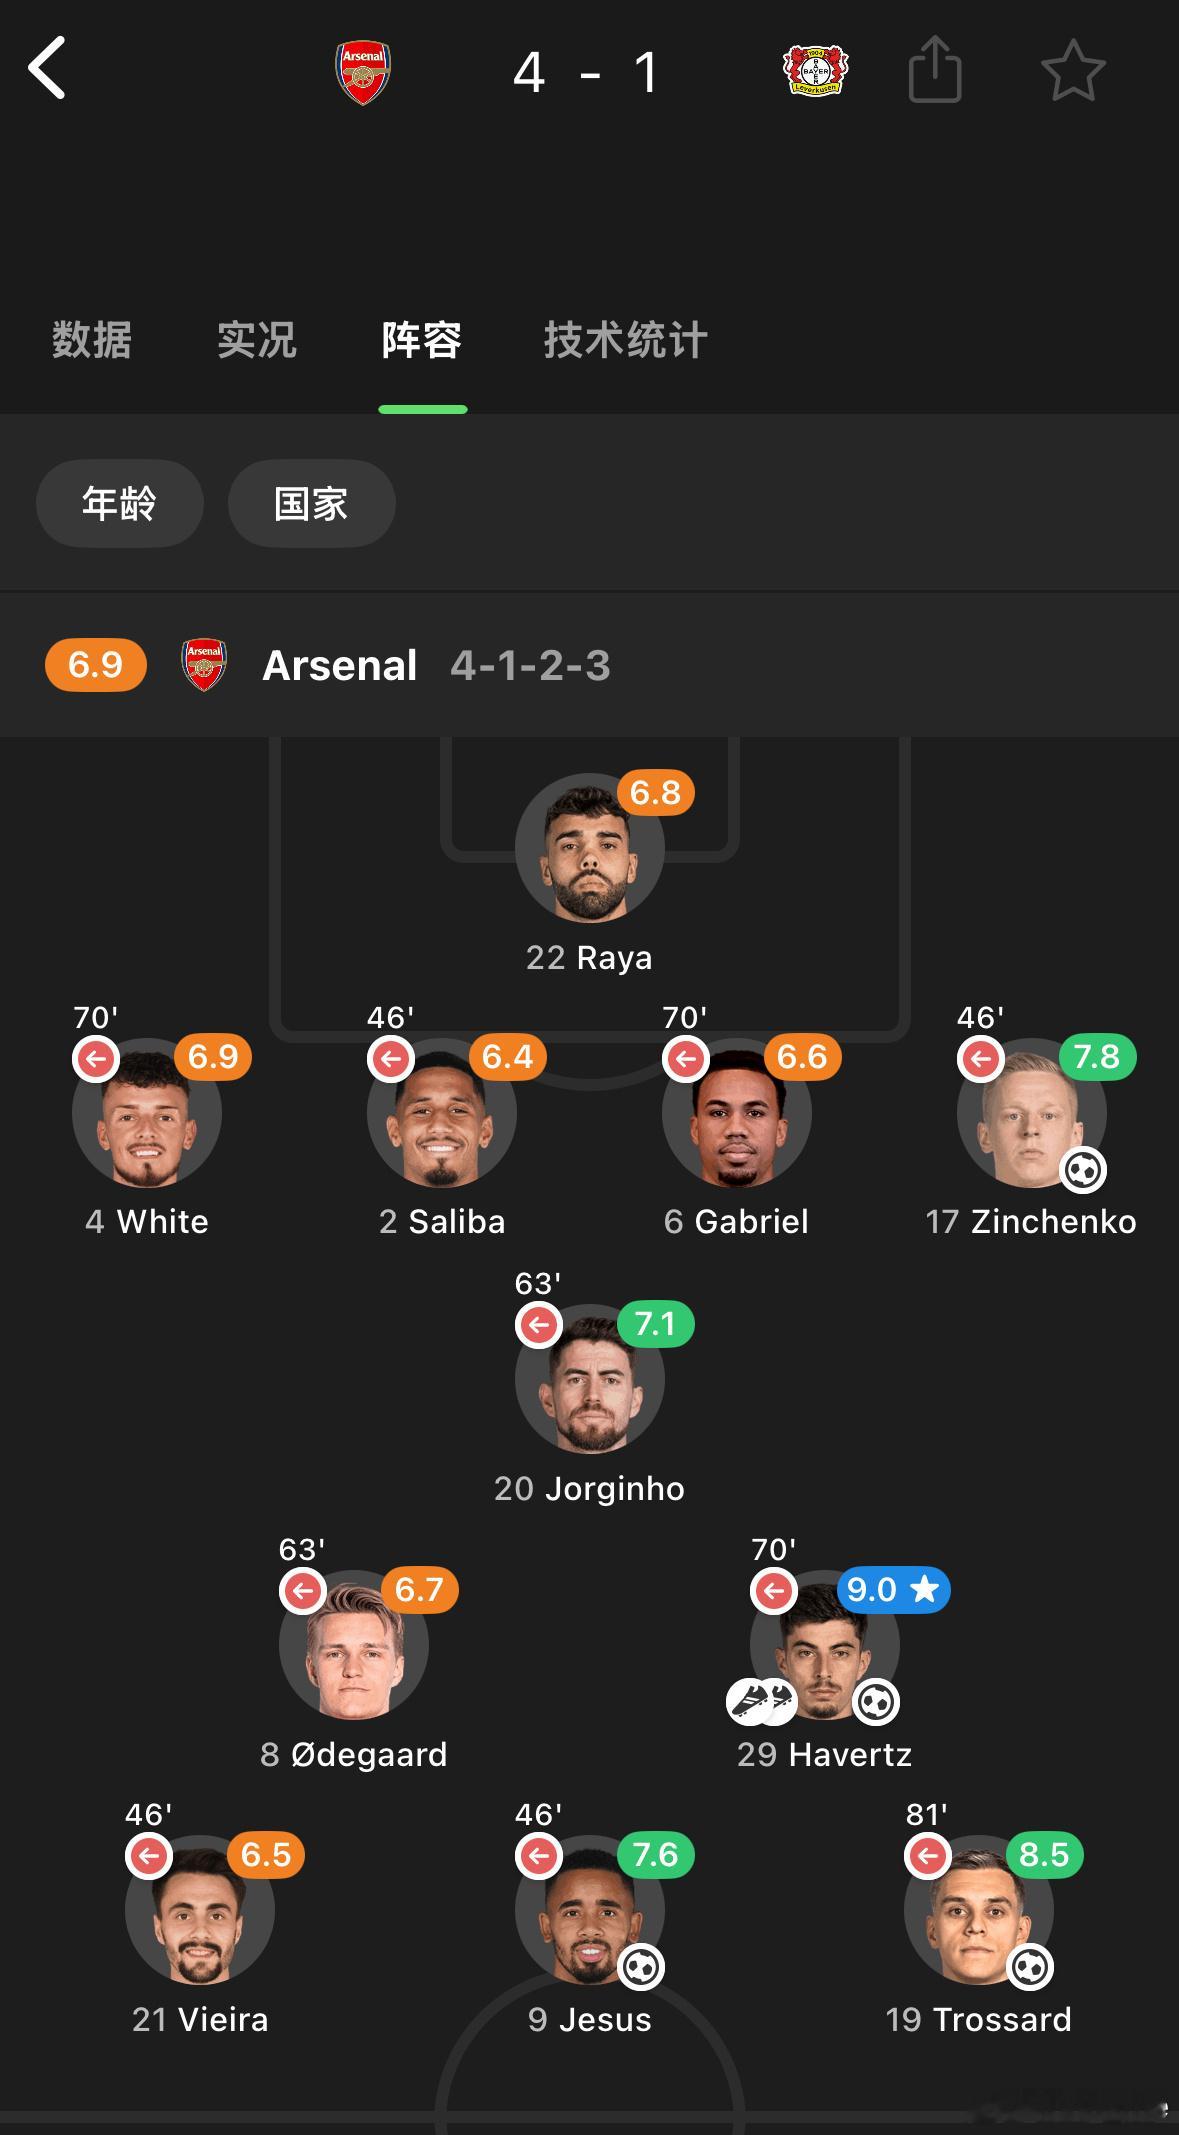Viewport: 1179px width, 2135px height.
Task: Tap Arsenal crest in score header
Action: (x=363, y=72)
